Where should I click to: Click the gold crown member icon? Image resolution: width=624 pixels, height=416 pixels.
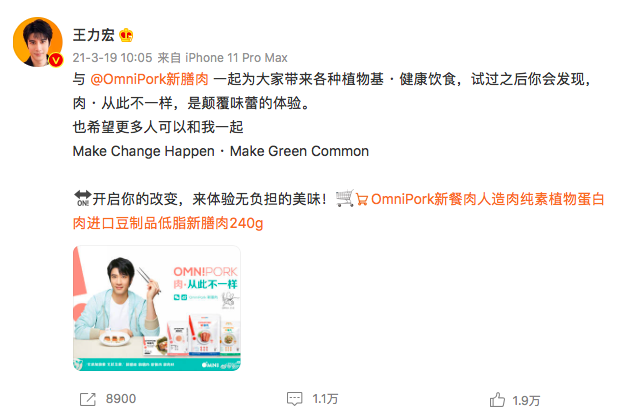coord(126,35)
